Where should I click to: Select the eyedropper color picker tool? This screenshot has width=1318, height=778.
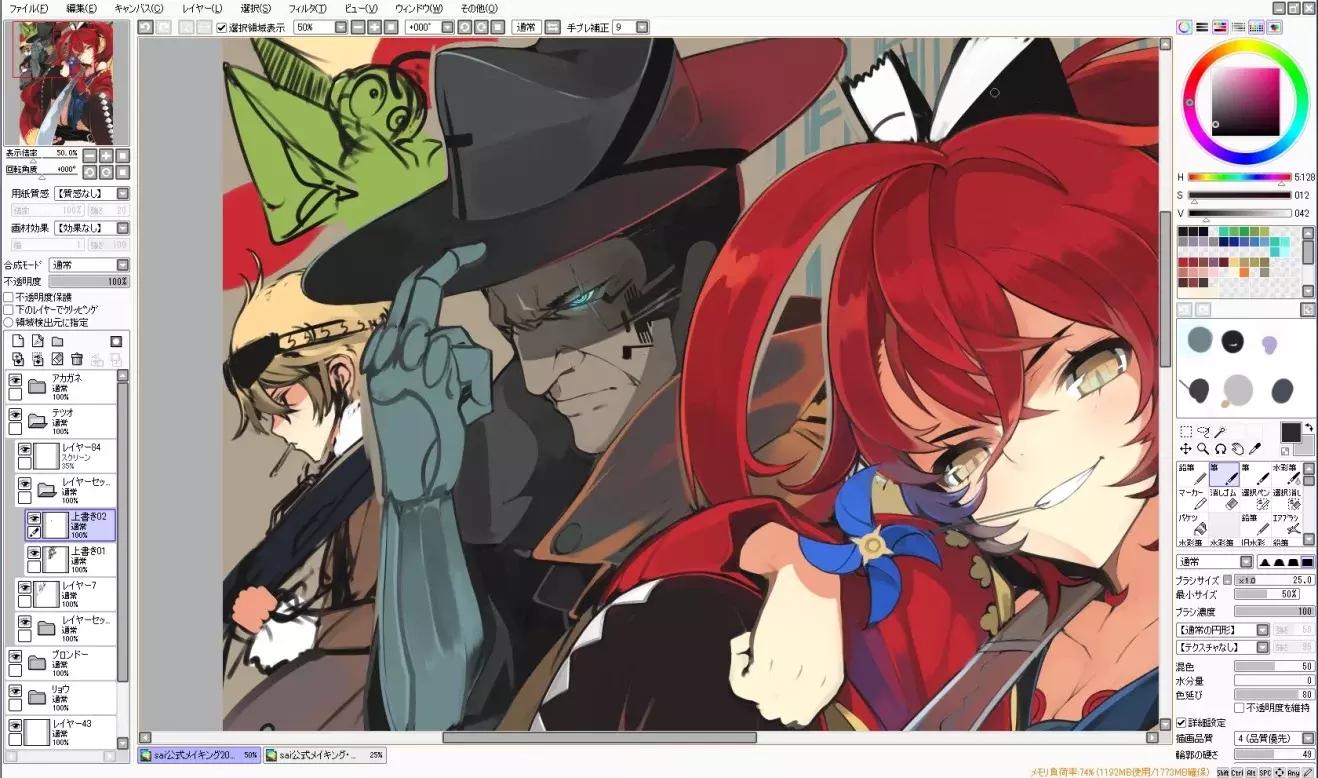[1256, 449]
